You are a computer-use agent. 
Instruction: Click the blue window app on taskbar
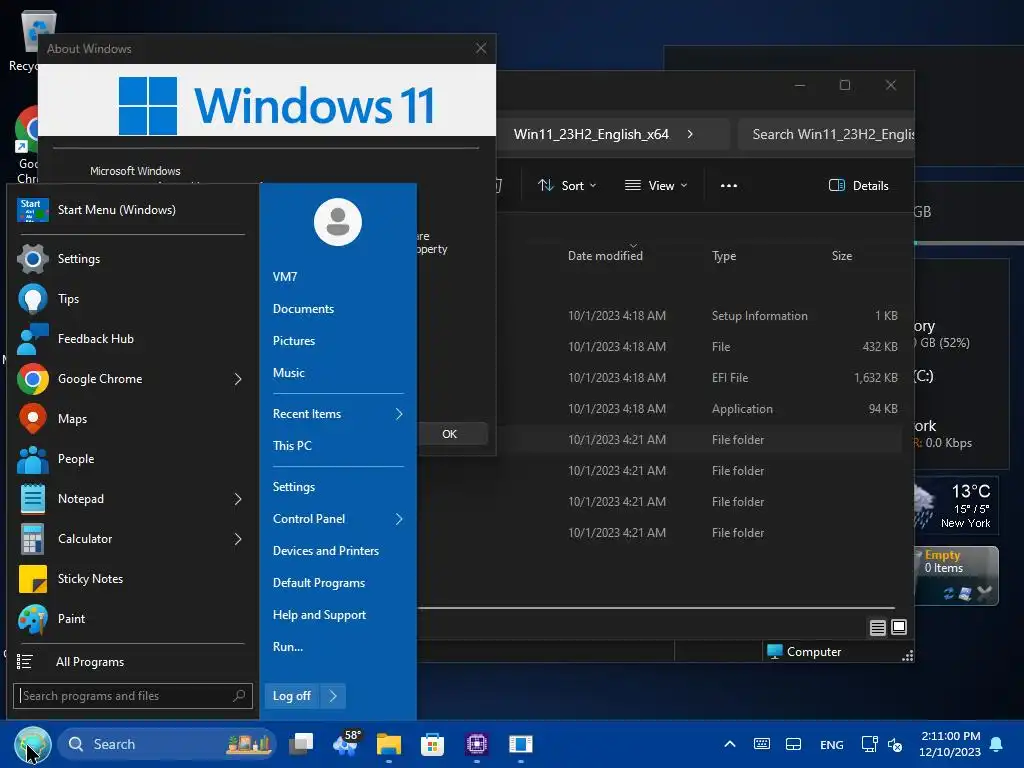click(520, 744)
